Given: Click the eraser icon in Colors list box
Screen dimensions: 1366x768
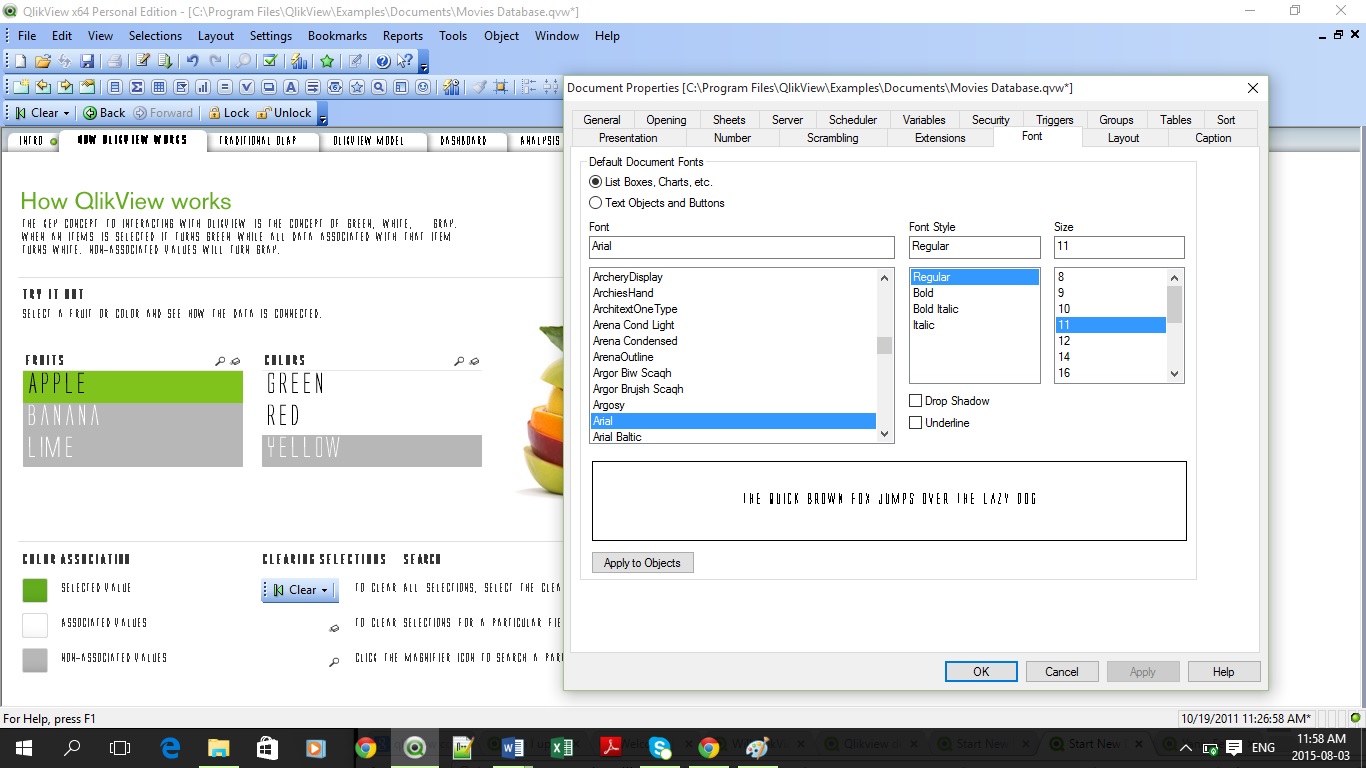Looking at the screenshot, I should pos(475,361).
